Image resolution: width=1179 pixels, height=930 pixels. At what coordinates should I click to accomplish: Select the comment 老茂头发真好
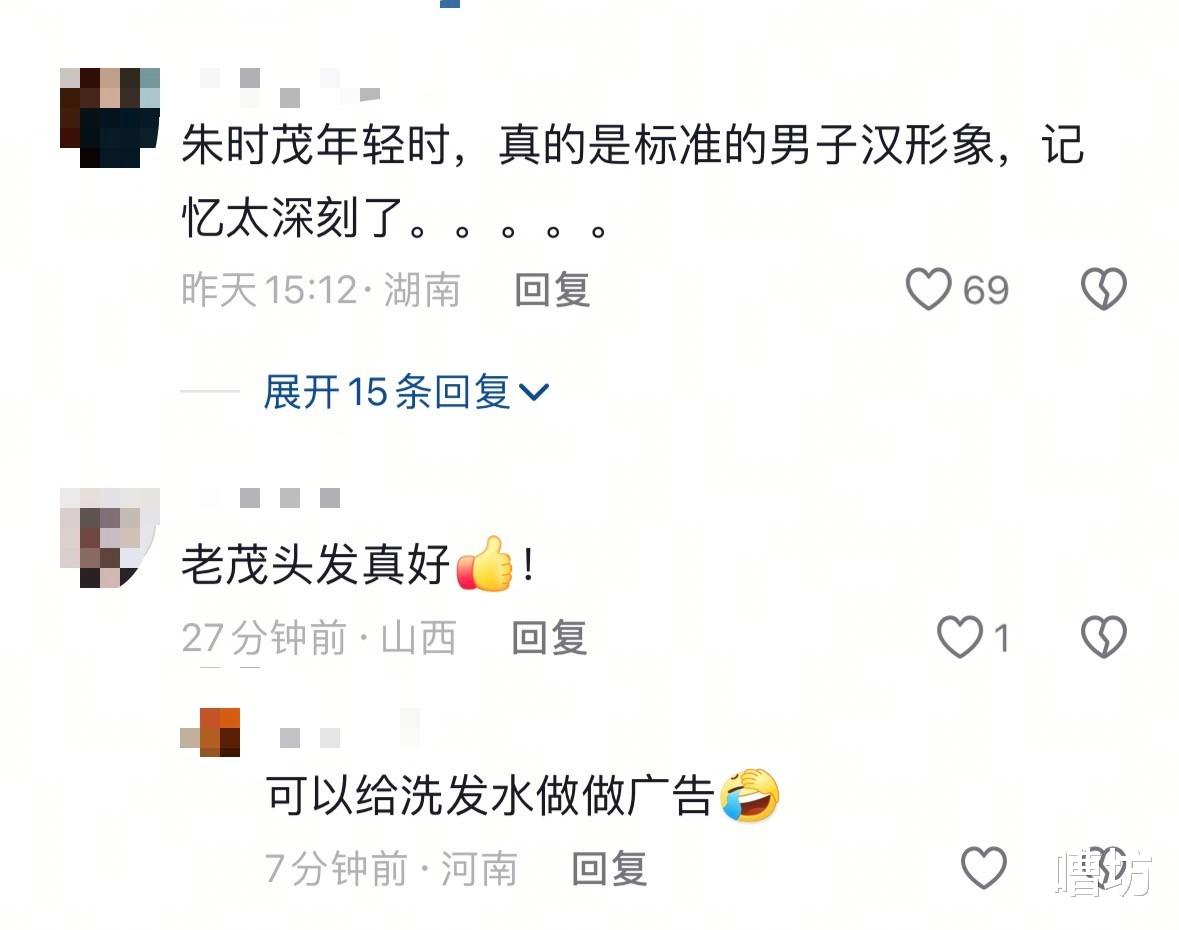359,564
